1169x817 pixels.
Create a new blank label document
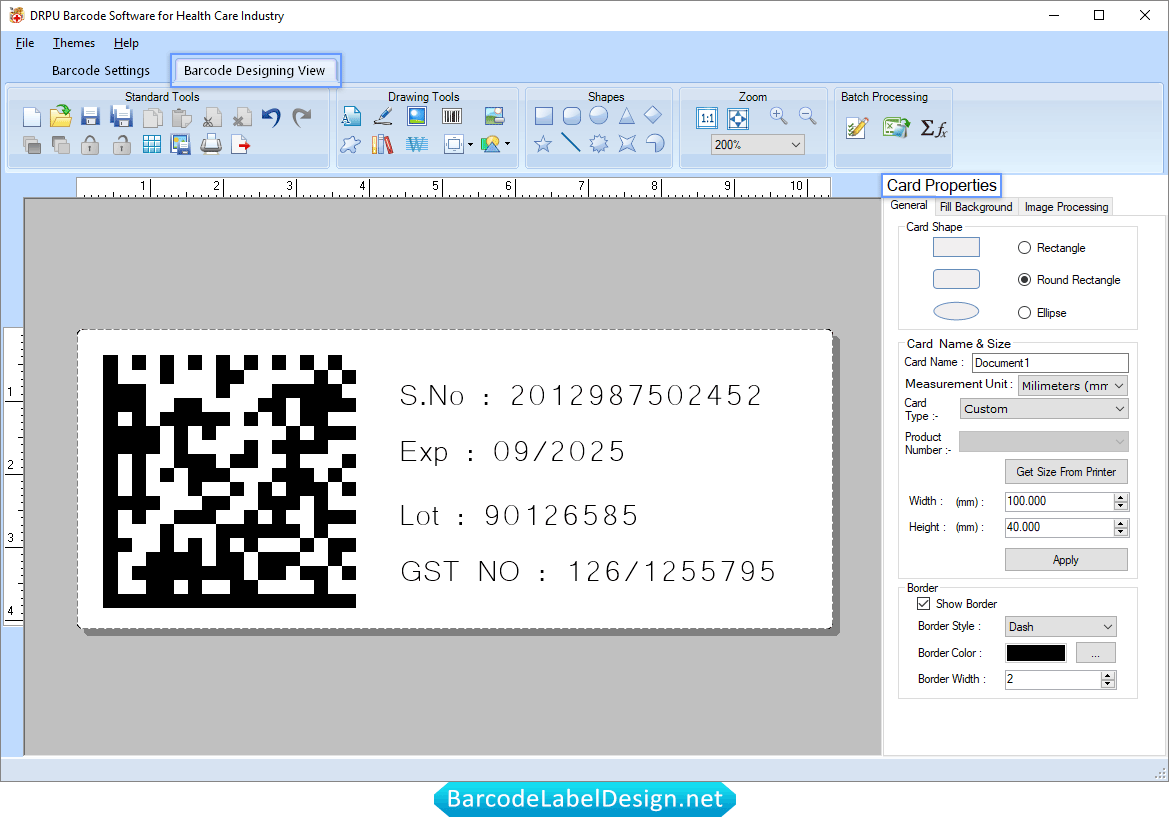[x=31, y=117]
